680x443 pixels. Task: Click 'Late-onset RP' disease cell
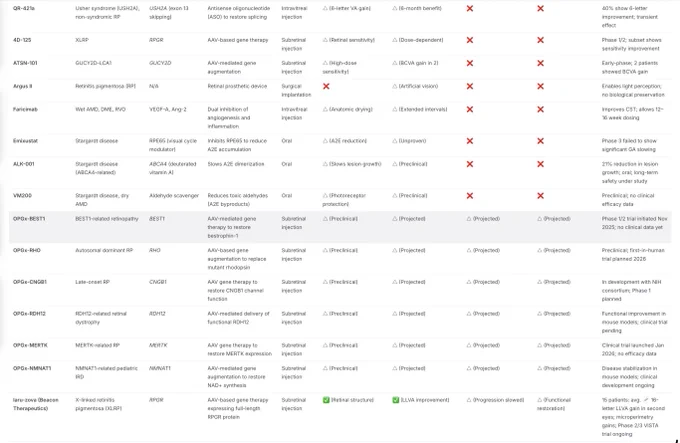pos(92,282)
